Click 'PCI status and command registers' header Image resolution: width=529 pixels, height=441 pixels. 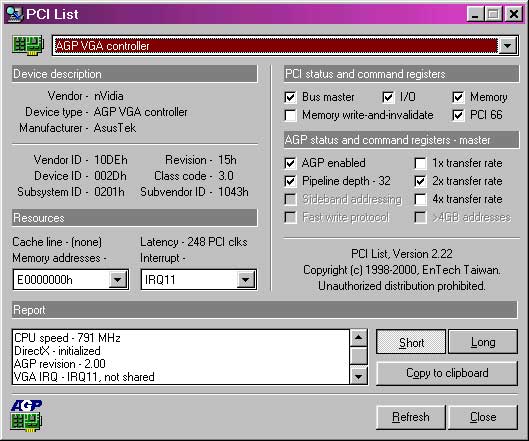pyautogui.click(x=401, y=74)
